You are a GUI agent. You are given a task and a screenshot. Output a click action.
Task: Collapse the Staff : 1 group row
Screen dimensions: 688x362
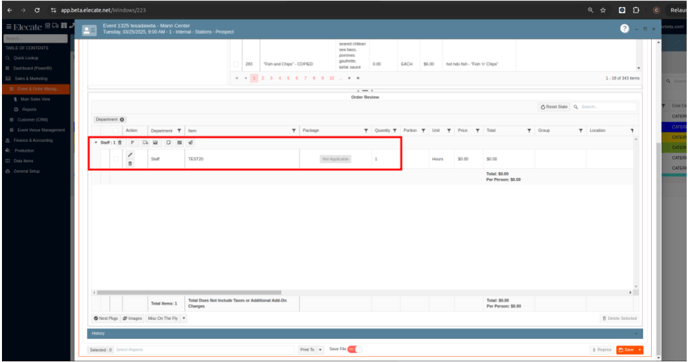96,143
